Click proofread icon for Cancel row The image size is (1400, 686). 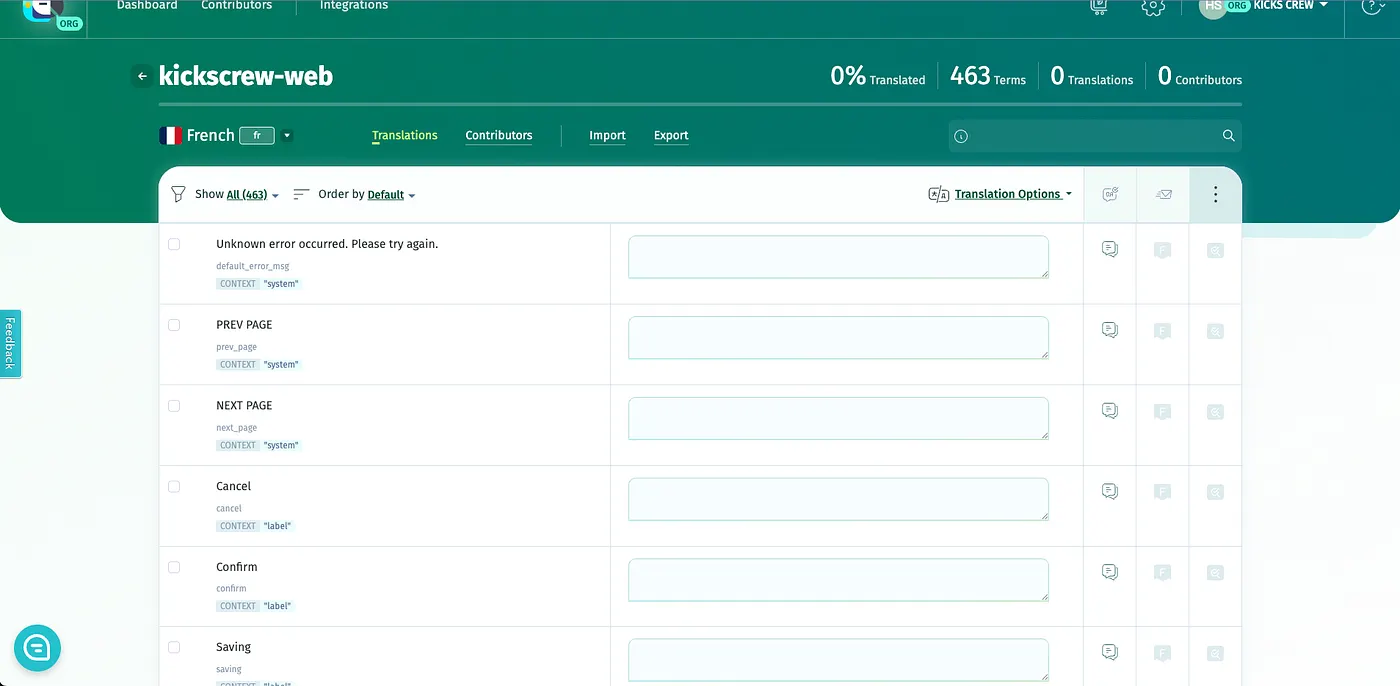click(1215, 492)
